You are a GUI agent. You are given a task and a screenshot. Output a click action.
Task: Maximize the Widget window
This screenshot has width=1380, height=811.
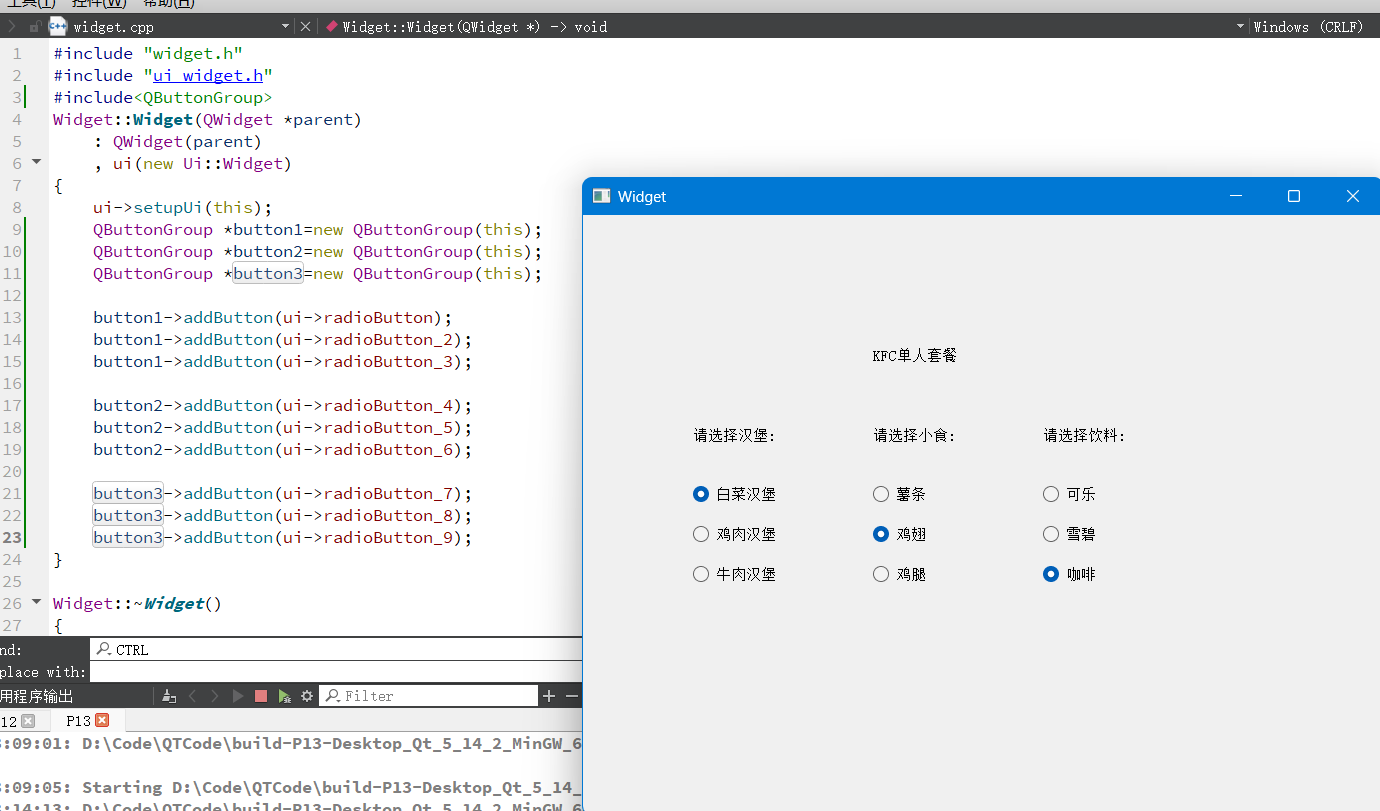pyautogui.click(x=1294, y=196)
